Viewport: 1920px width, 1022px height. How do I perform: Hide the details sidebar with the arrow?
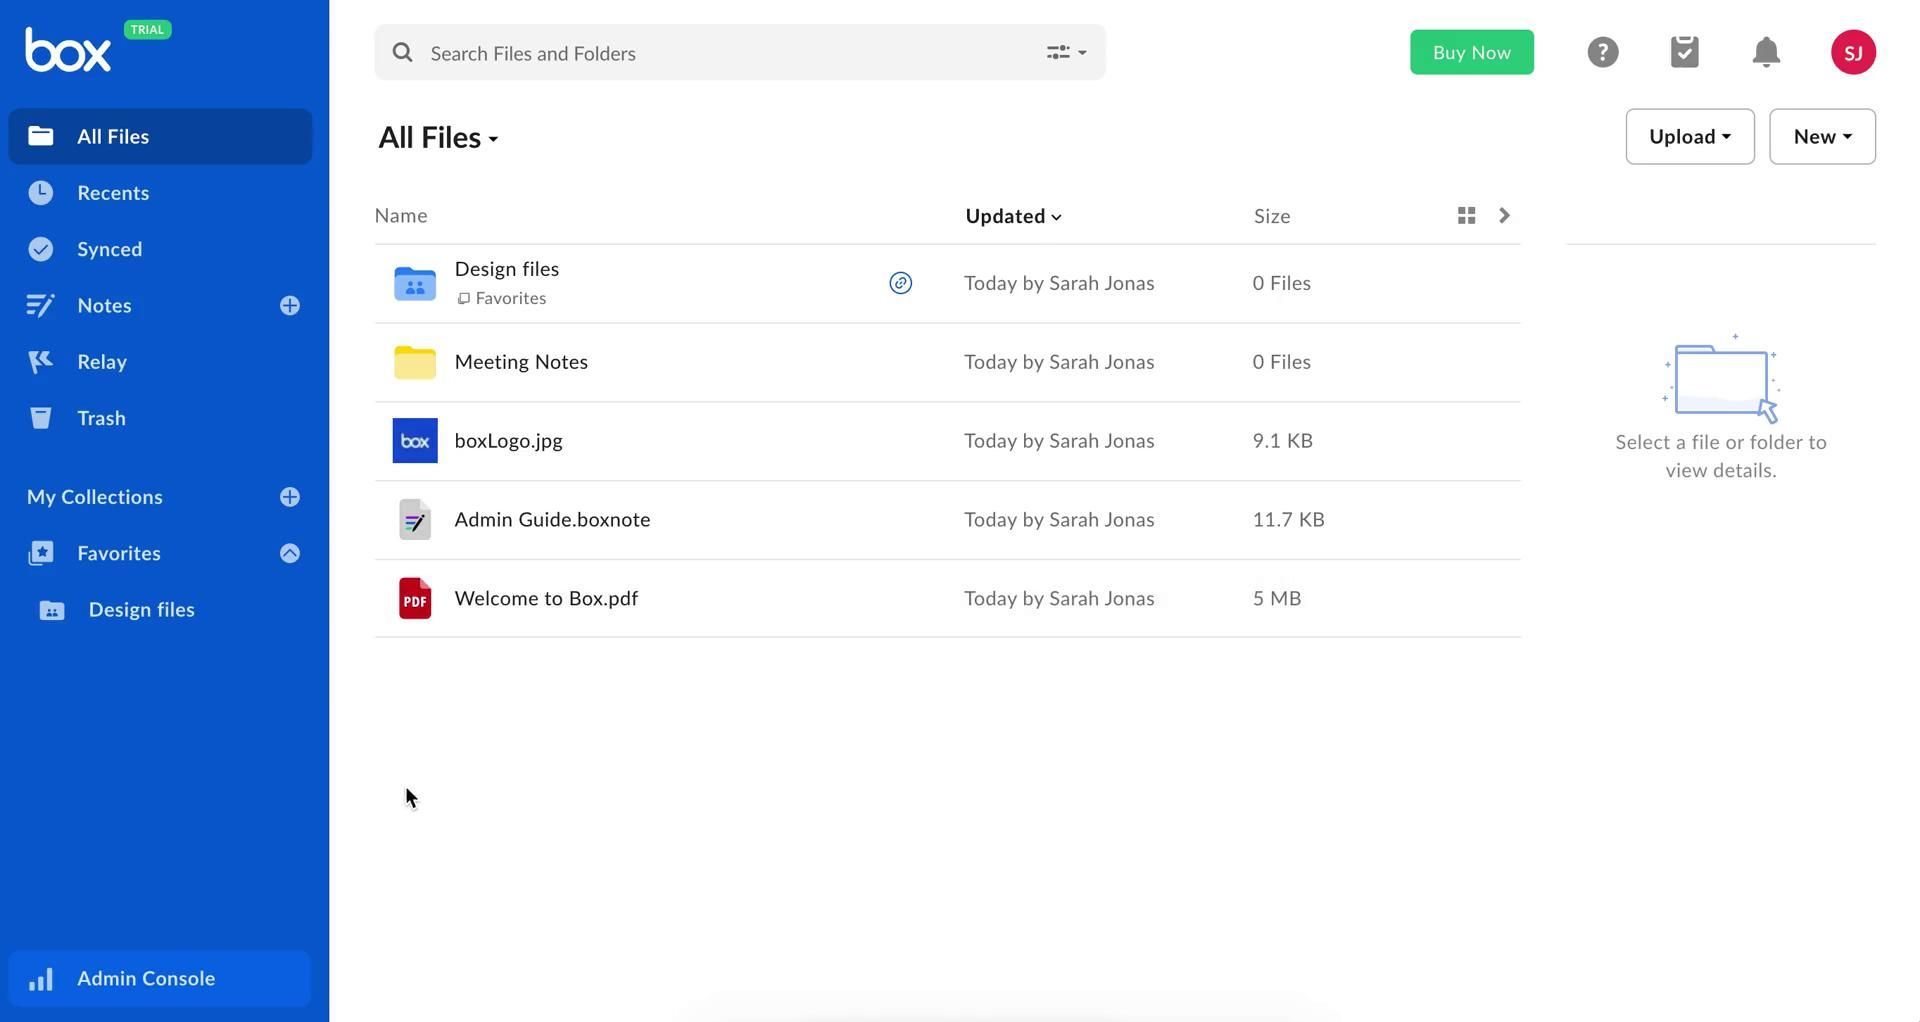[x=1504, y=216]
